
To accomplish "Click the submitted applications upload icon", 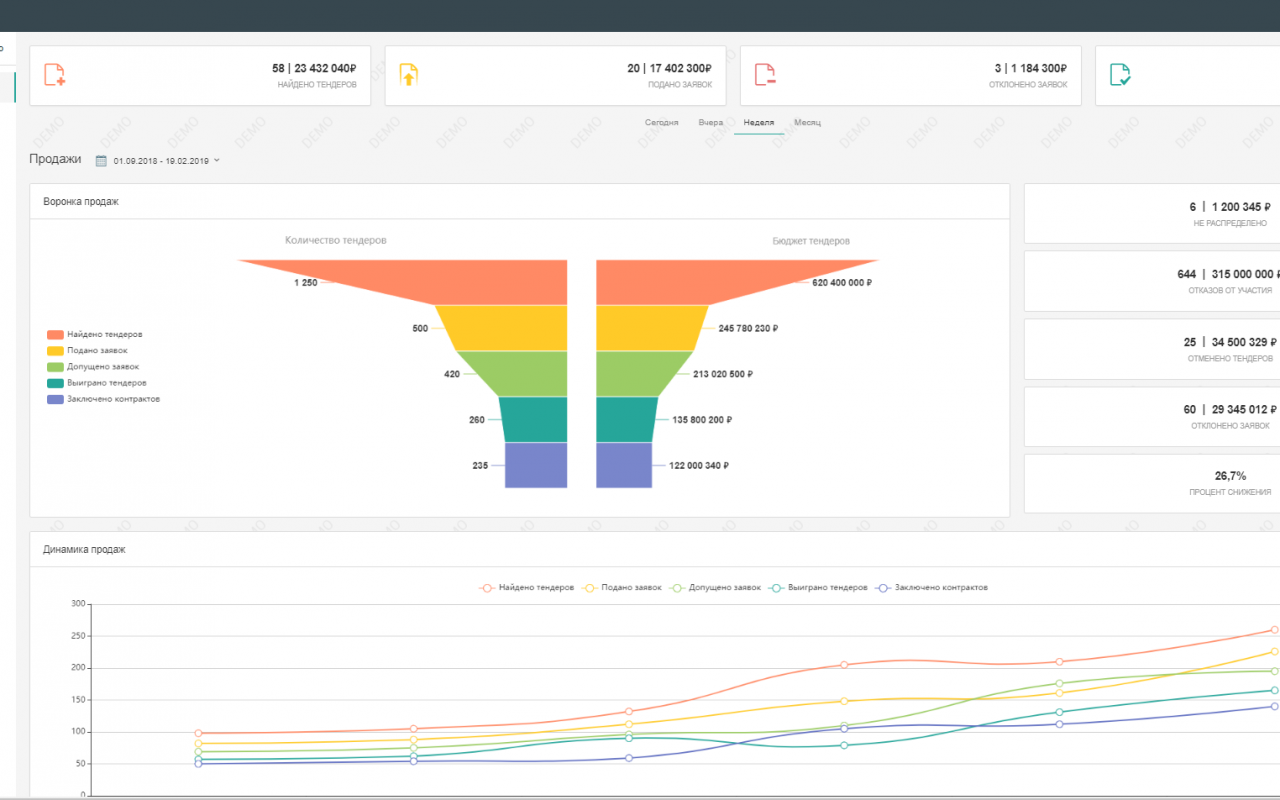I will coord(409,74).
